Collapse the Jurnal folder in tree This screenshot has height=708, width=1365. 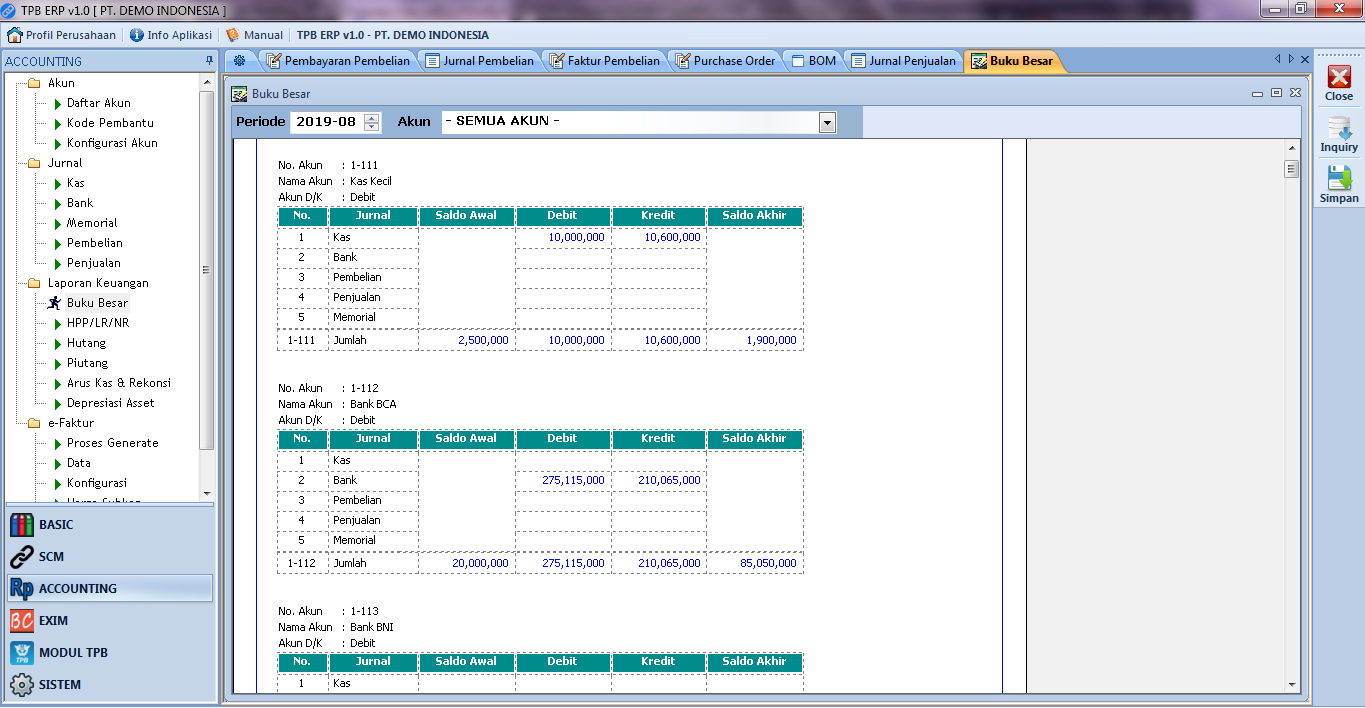pyautogui.click(x=33, y=163)
